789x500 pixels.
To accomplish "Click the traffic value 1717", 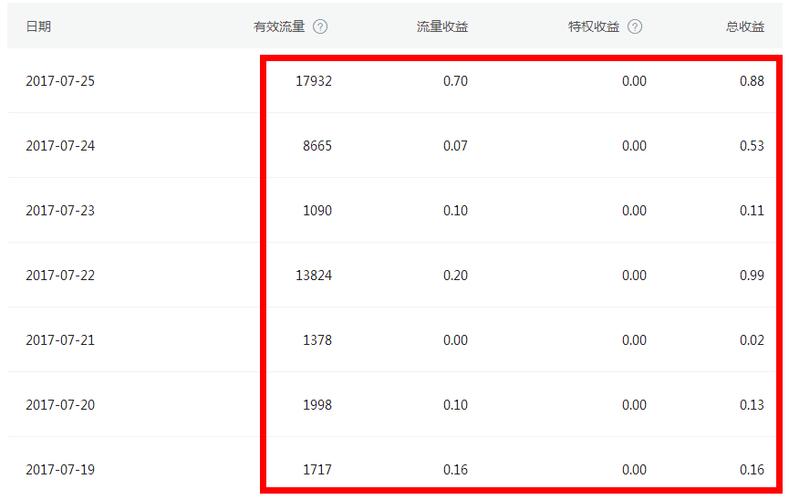I will tap(317, 470).
